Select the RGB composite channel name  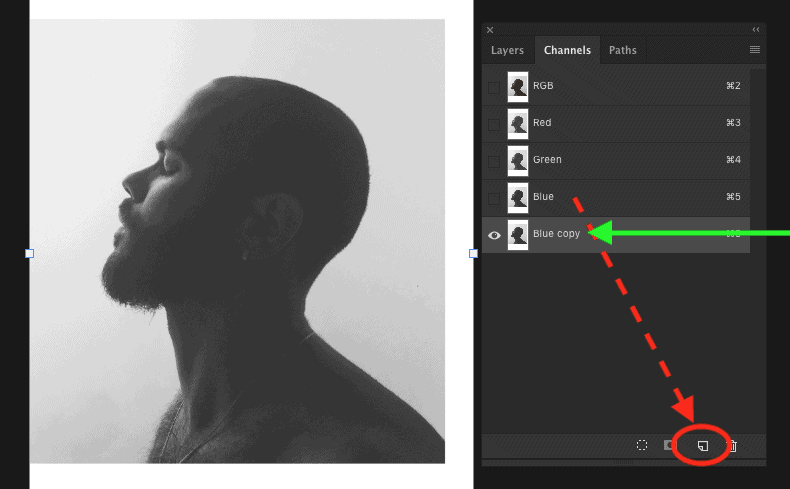pos(543,86)
